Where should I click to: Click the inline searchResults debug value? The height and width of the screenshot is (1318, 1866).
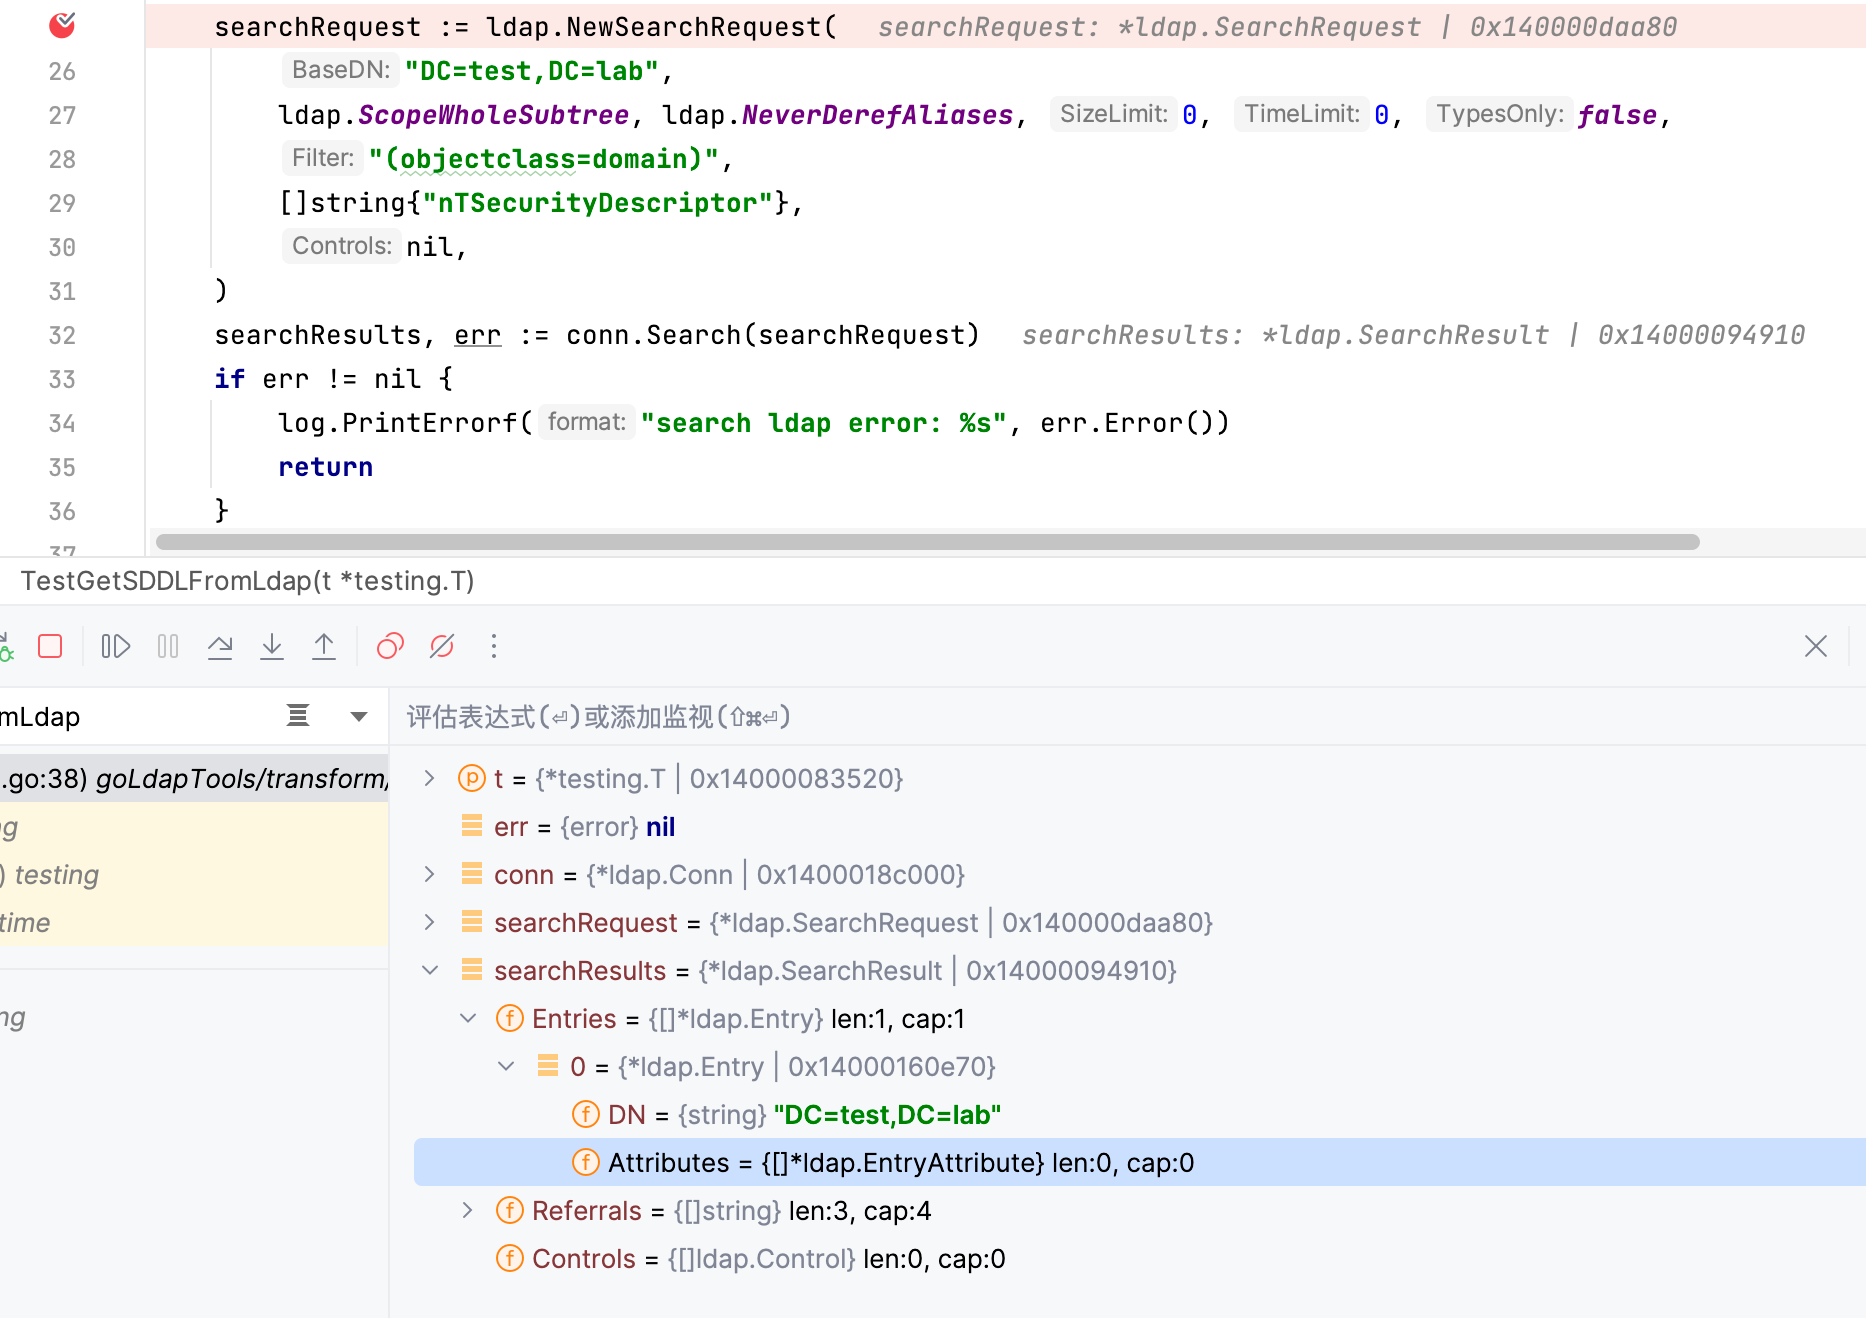coord(1413,335)
